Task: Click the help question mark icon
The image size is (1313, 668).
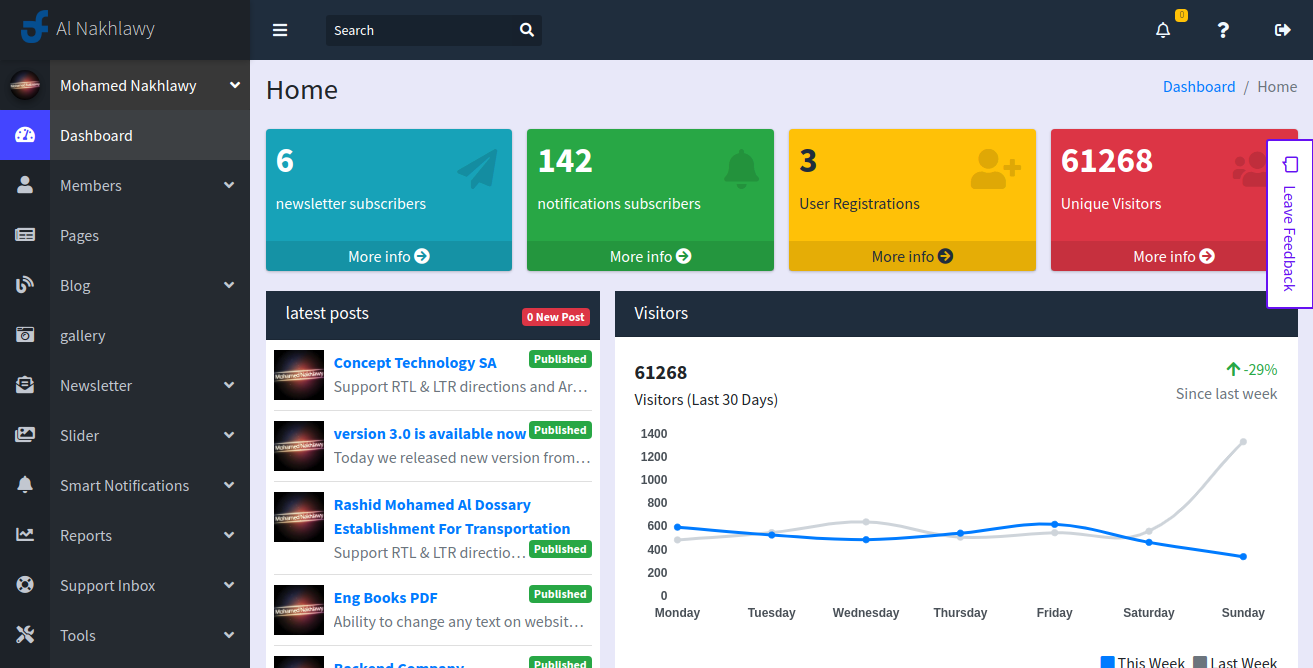Action: click(x=1223, y=30)
